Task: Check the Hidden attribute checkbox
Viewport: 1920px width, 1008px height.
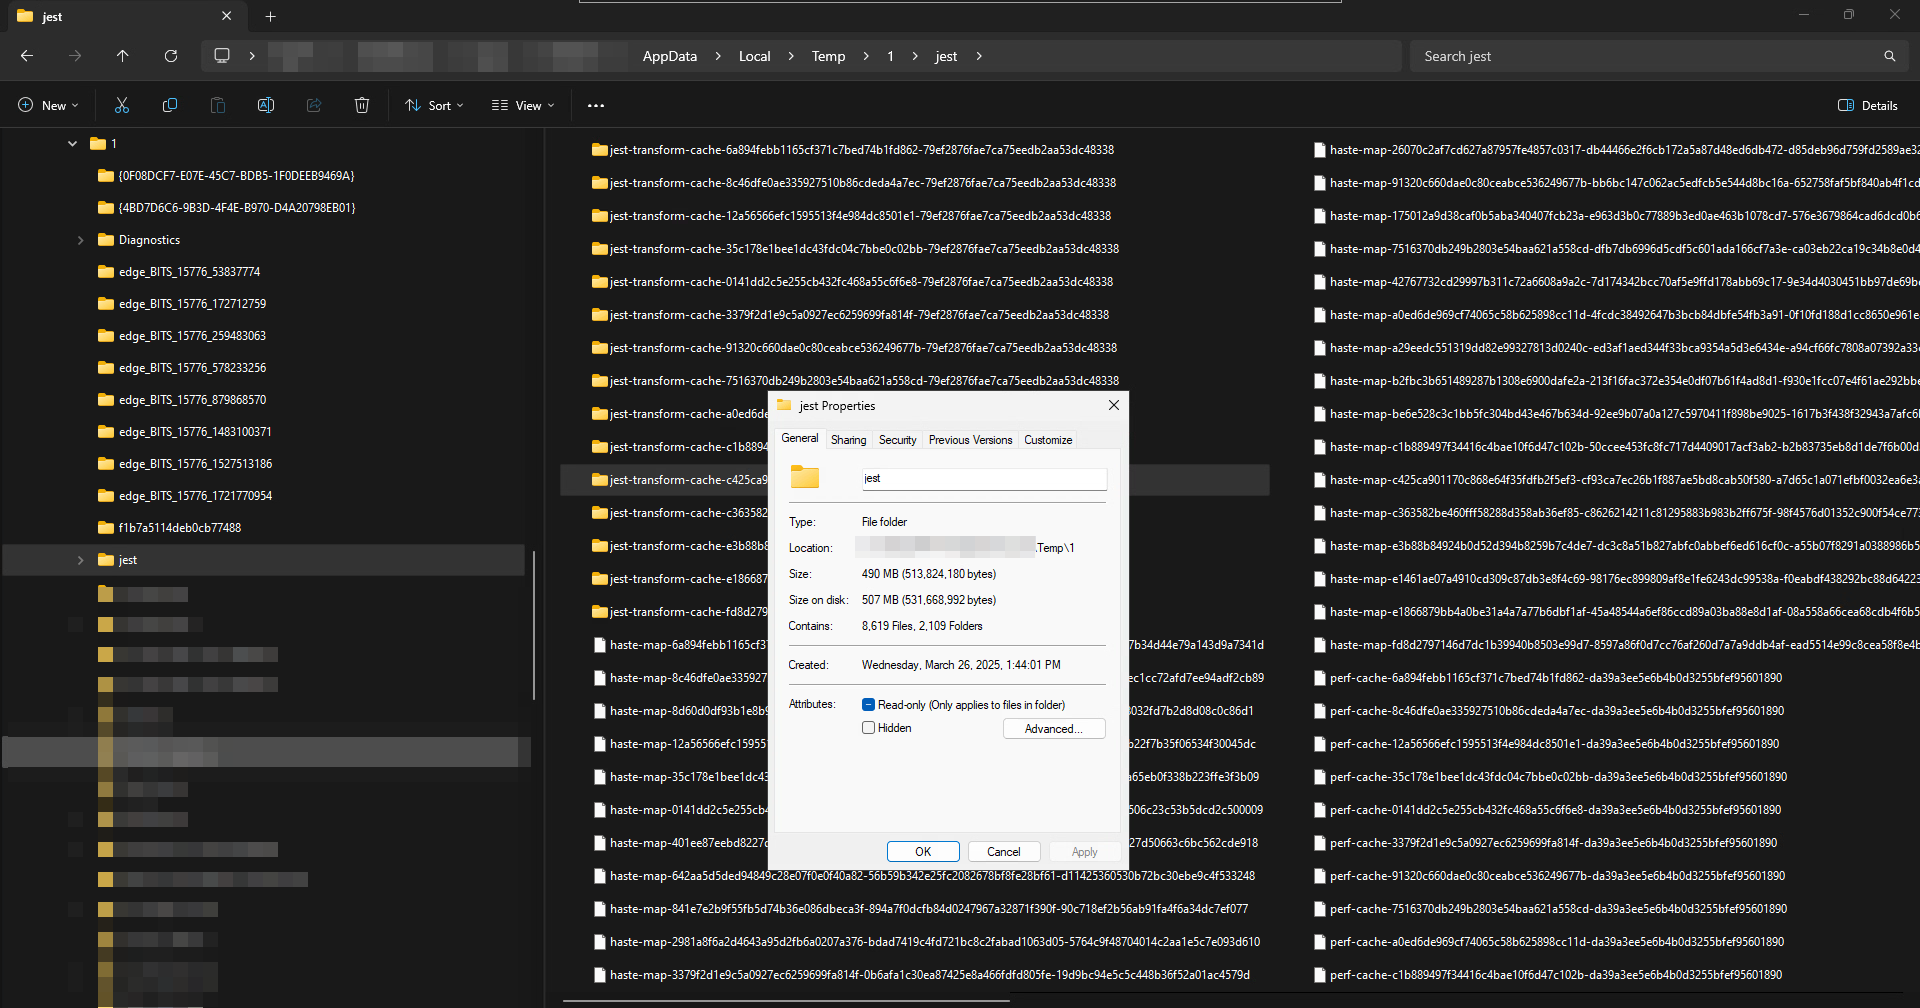Action: coord(868,728)
